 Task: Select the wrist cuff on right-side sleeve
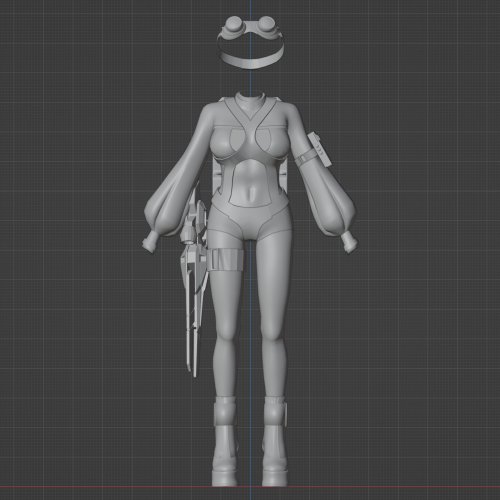pos(349,242)
